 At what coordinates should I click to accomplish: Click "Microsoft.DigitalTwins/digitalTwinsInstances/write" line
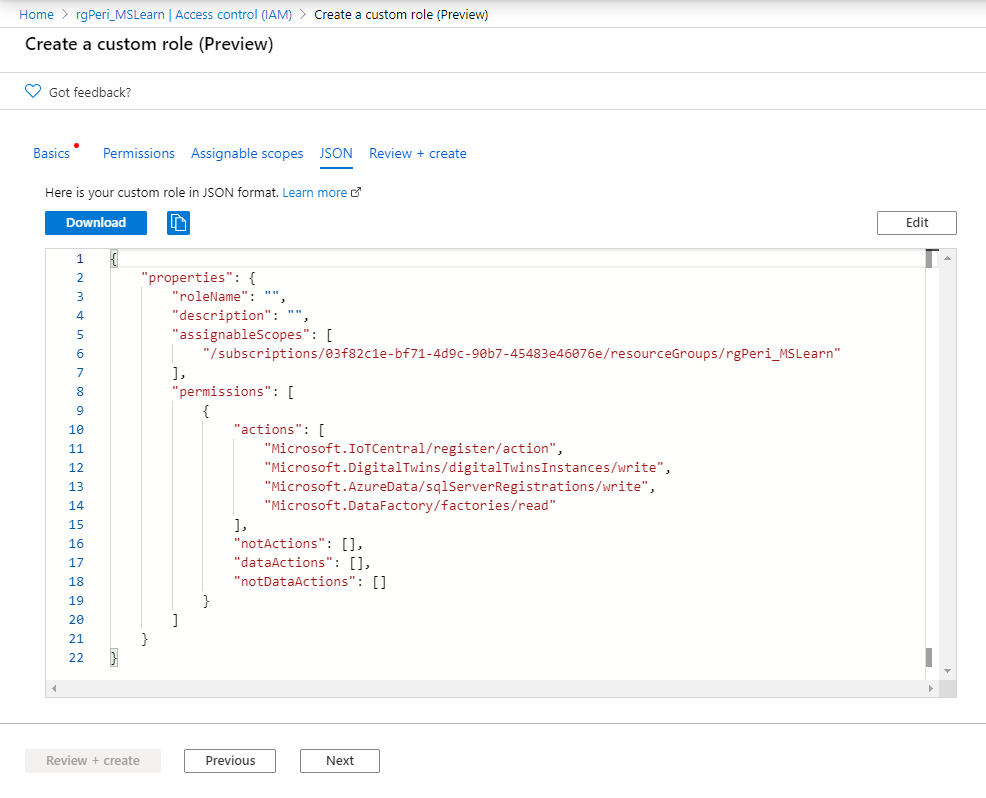[x=467, y=467]
